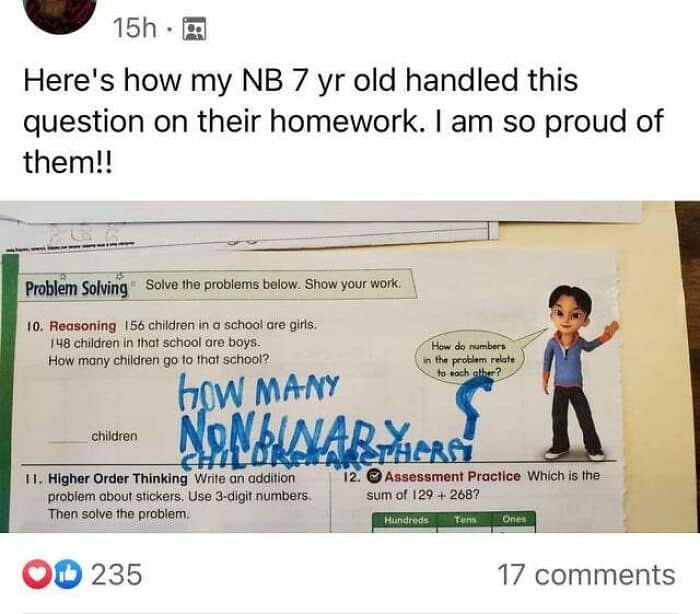View who reacted via the 235 count
Viewport: 700px width, 614px height.
117,574
